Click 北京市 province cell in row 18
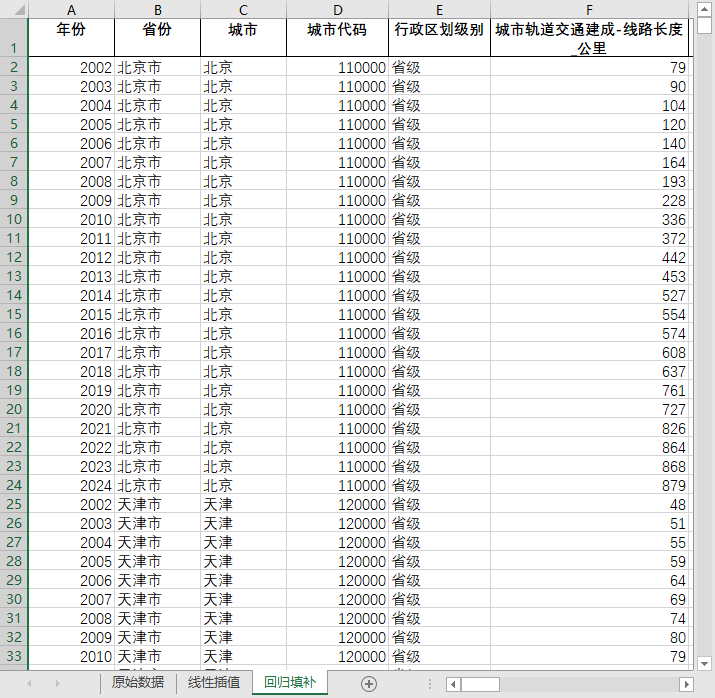This screenshot has height=698, width=715. pos(157,371)
